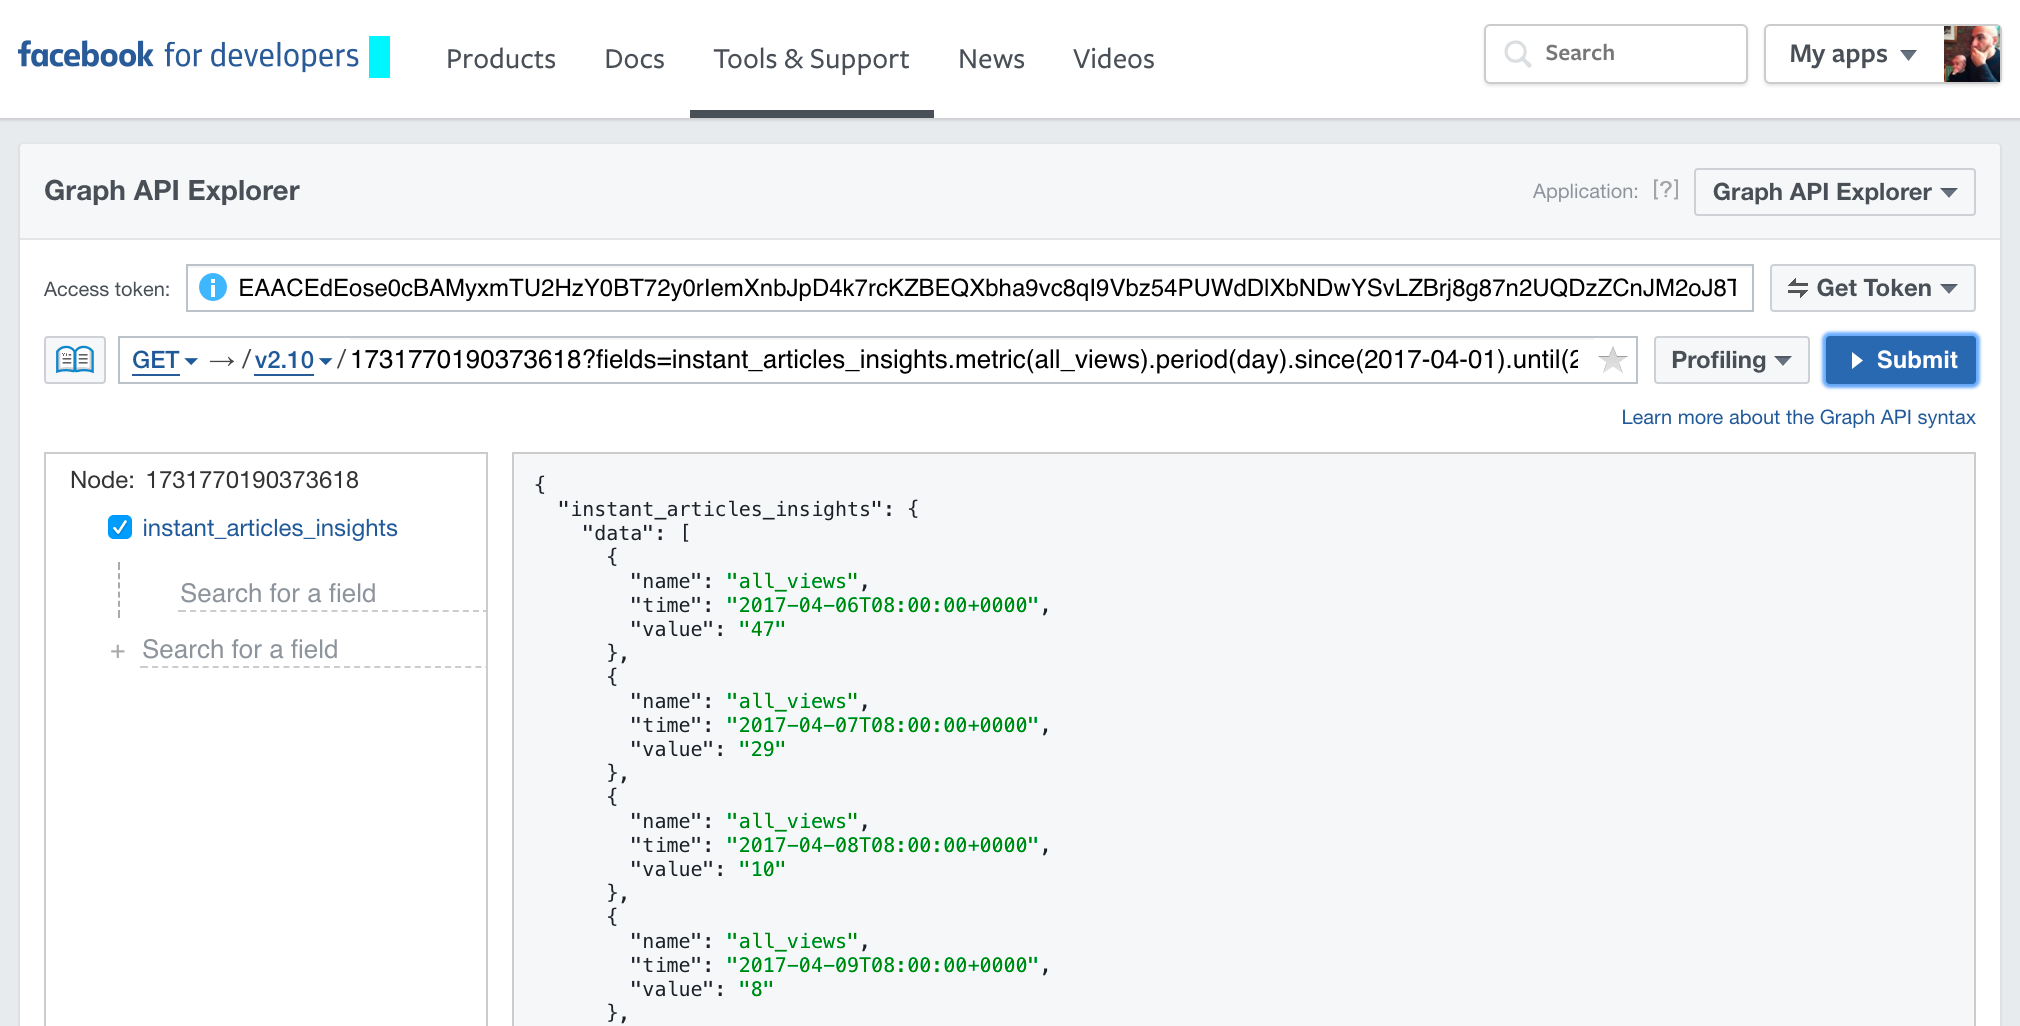
Task: Click the access token info icon
Action: coord(213,288)
